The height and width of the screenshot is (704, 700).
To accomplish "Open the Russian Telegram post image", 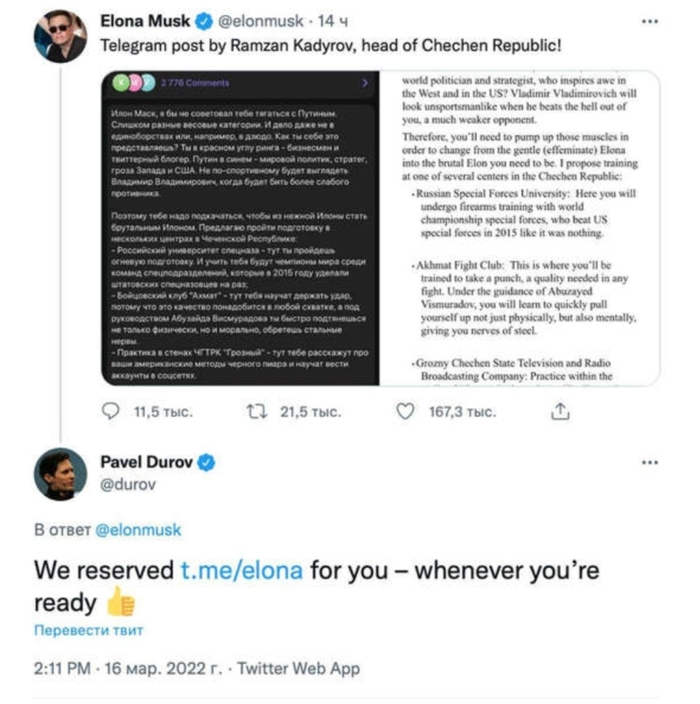I will [x=240, y=228].
